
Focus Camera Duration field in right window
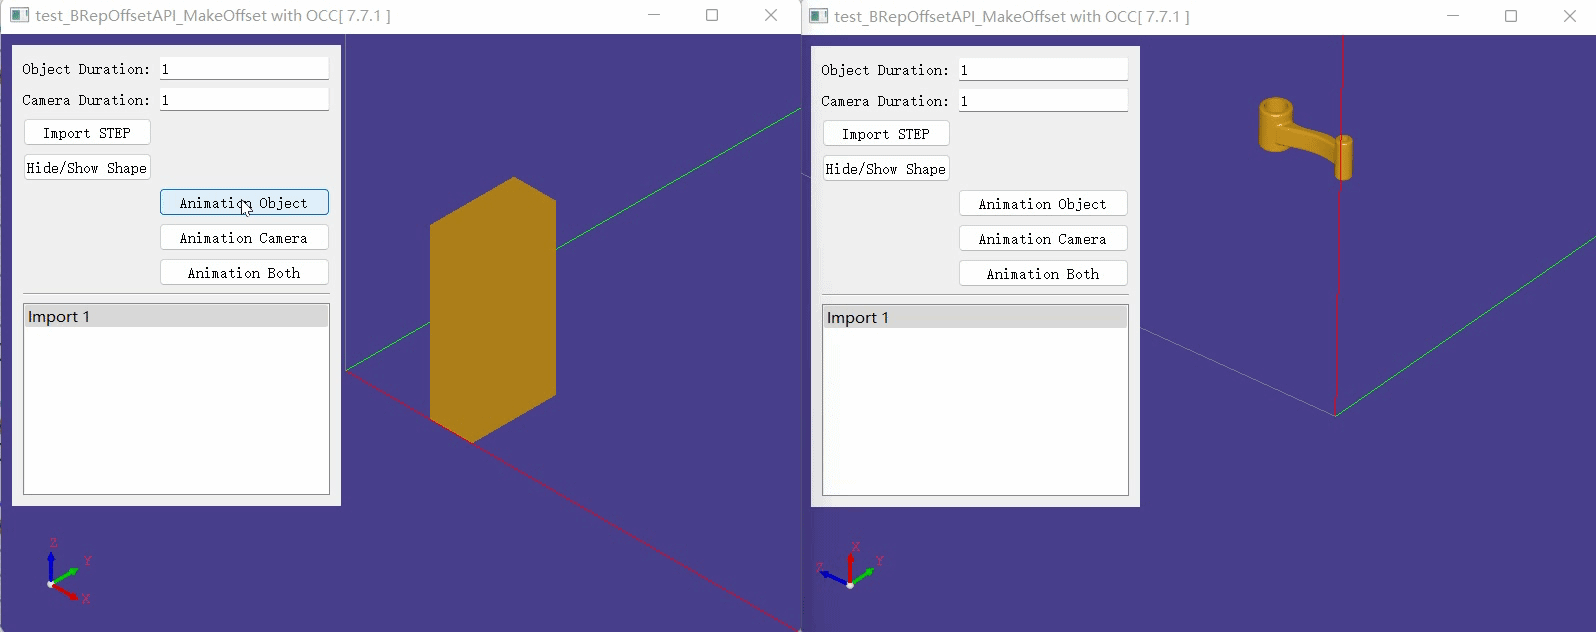[1043, 101]
